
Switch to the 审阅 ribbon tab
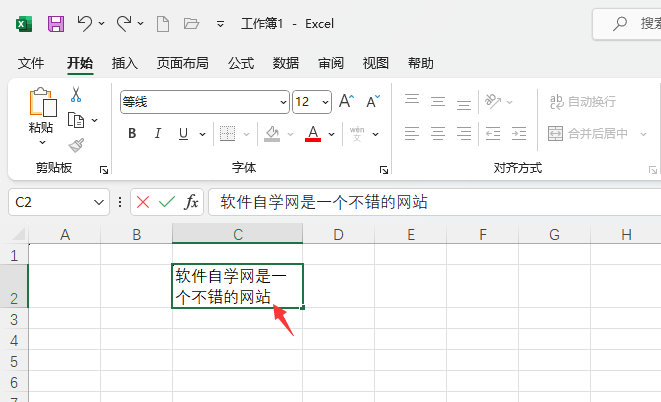tap(331, 63)
